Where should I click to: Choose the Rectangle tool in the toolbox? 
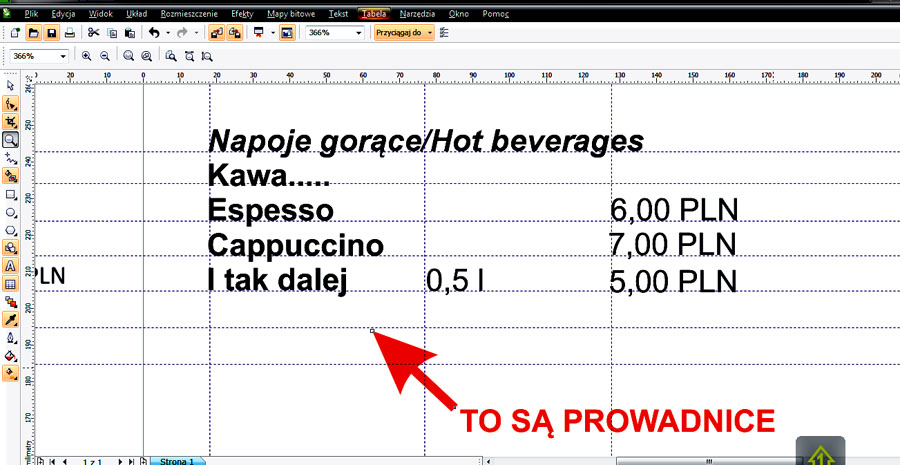click(x=11, y=194)
